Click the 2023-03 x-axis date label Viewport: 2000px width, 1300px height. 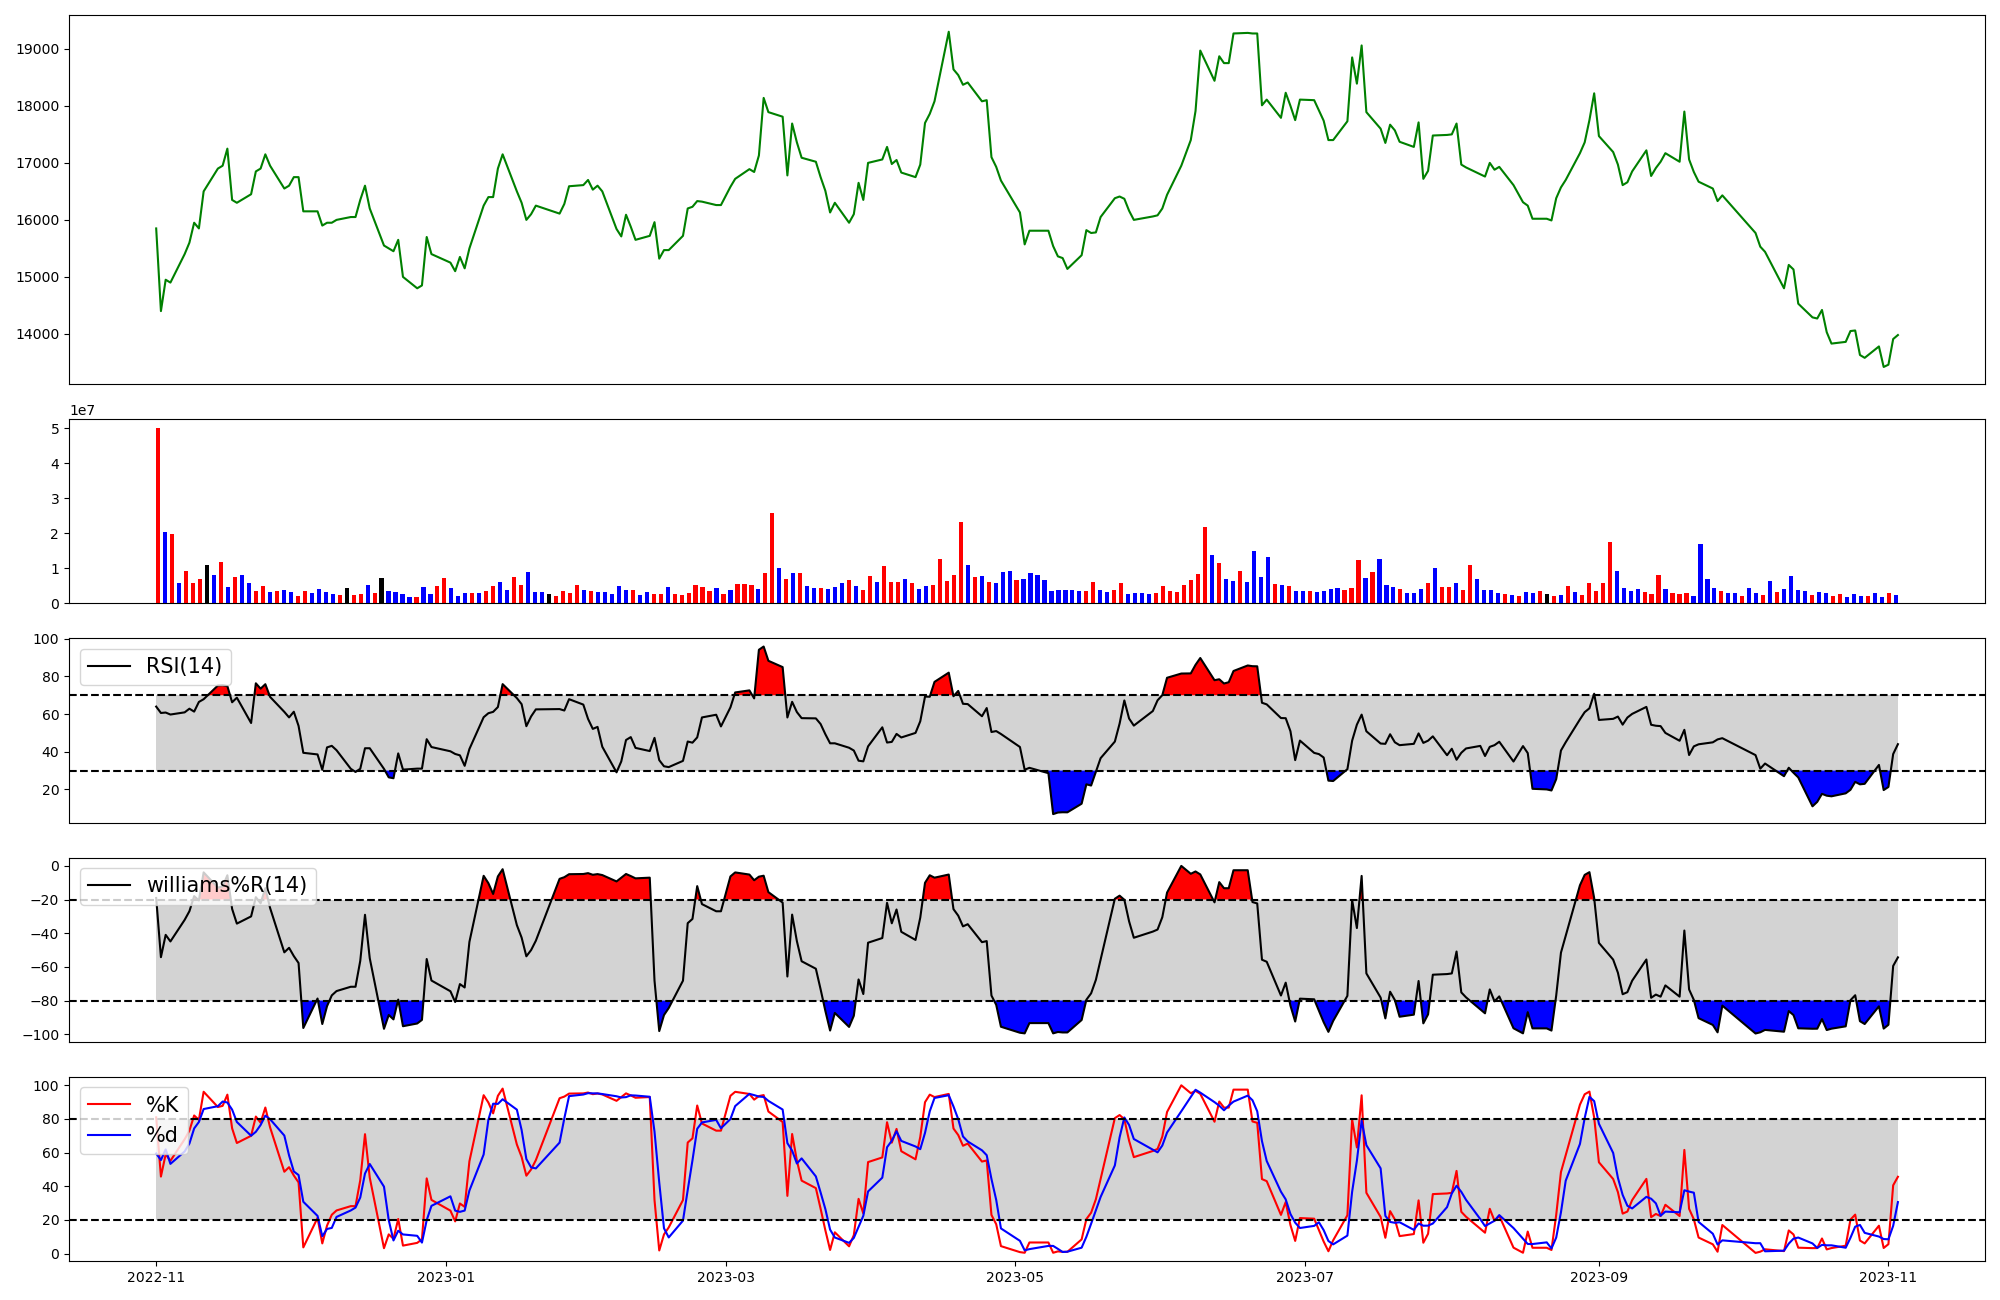pyautogui.click(x=726, y=1277)
